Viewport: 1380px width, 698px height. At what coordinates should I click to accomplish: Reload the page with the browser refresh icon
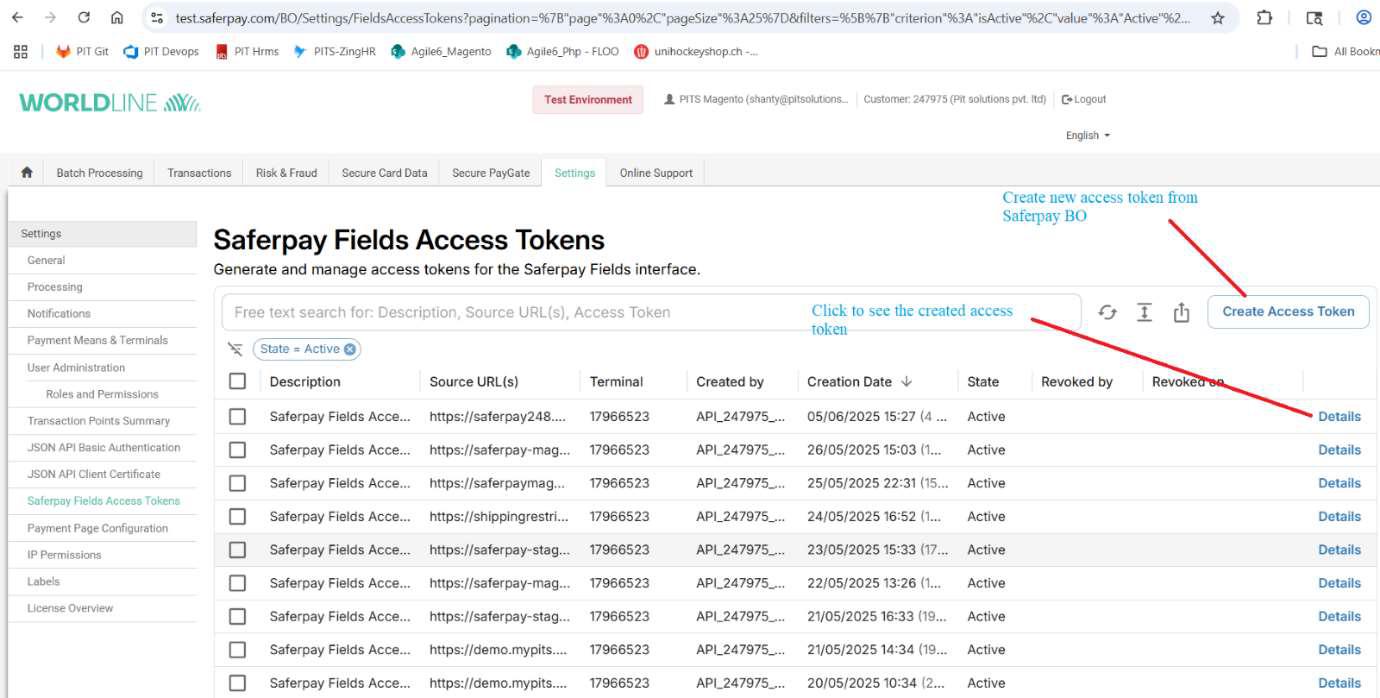click(x=84, y=18)
